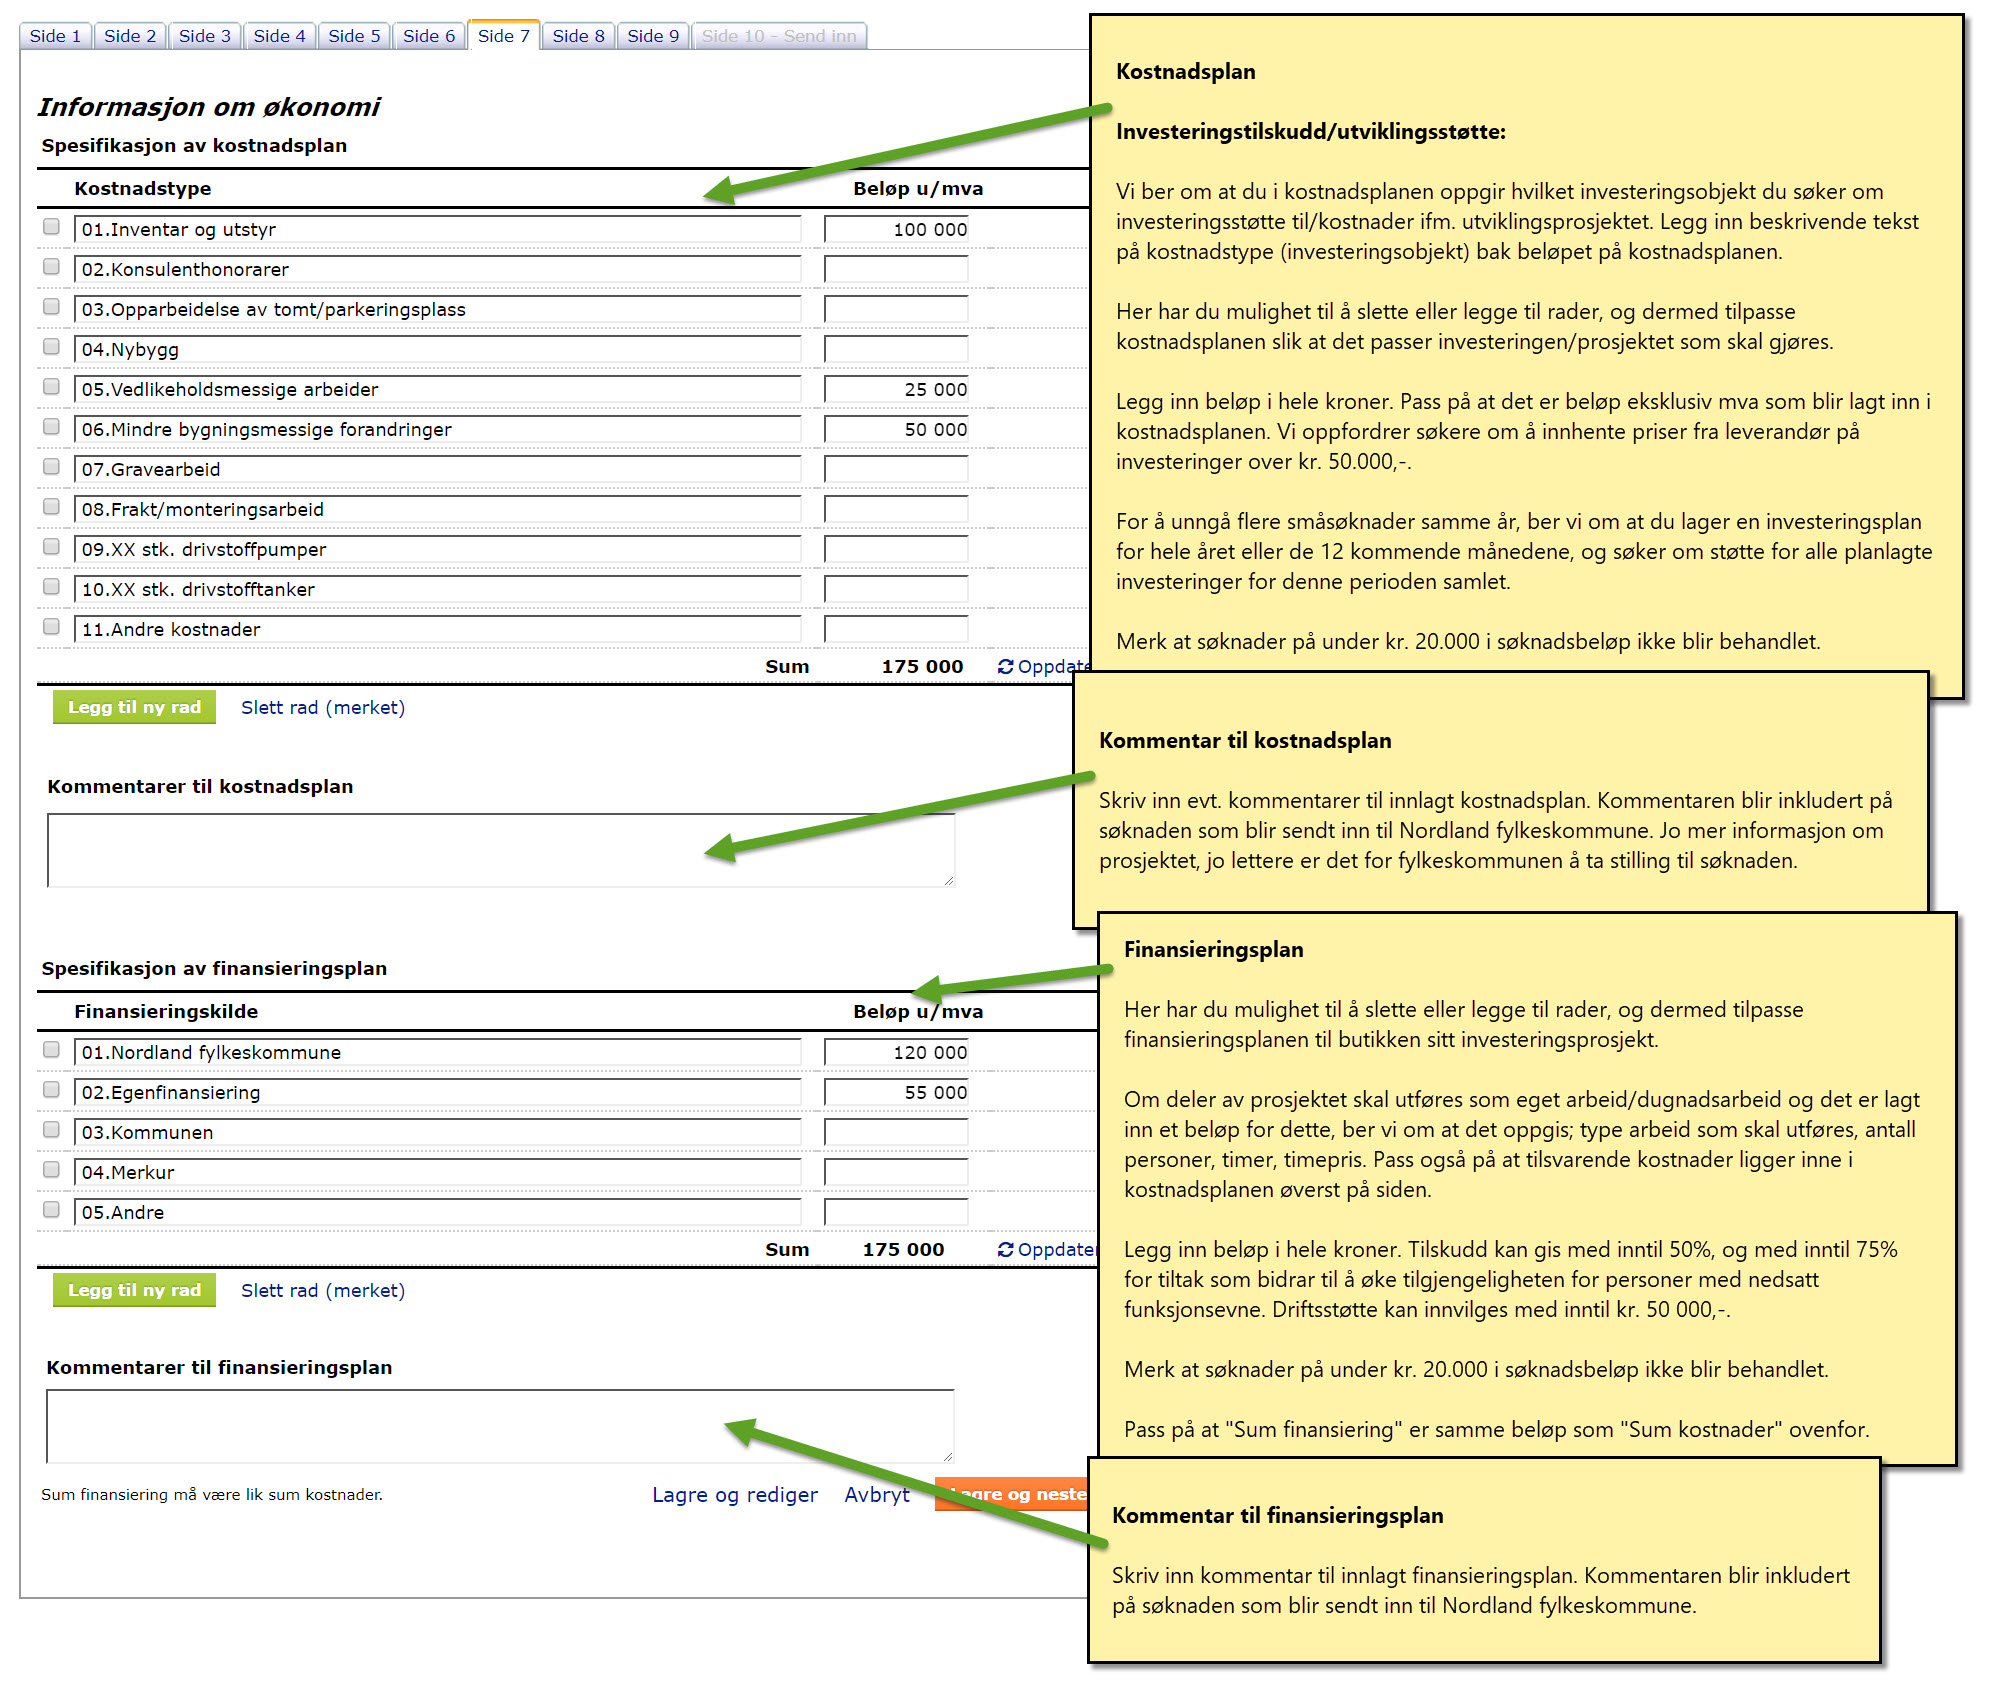Click the amount field for 03.Kommunen
Image resolution: width=2006 pixels, height=1705 pixels.
point(896,1132)
